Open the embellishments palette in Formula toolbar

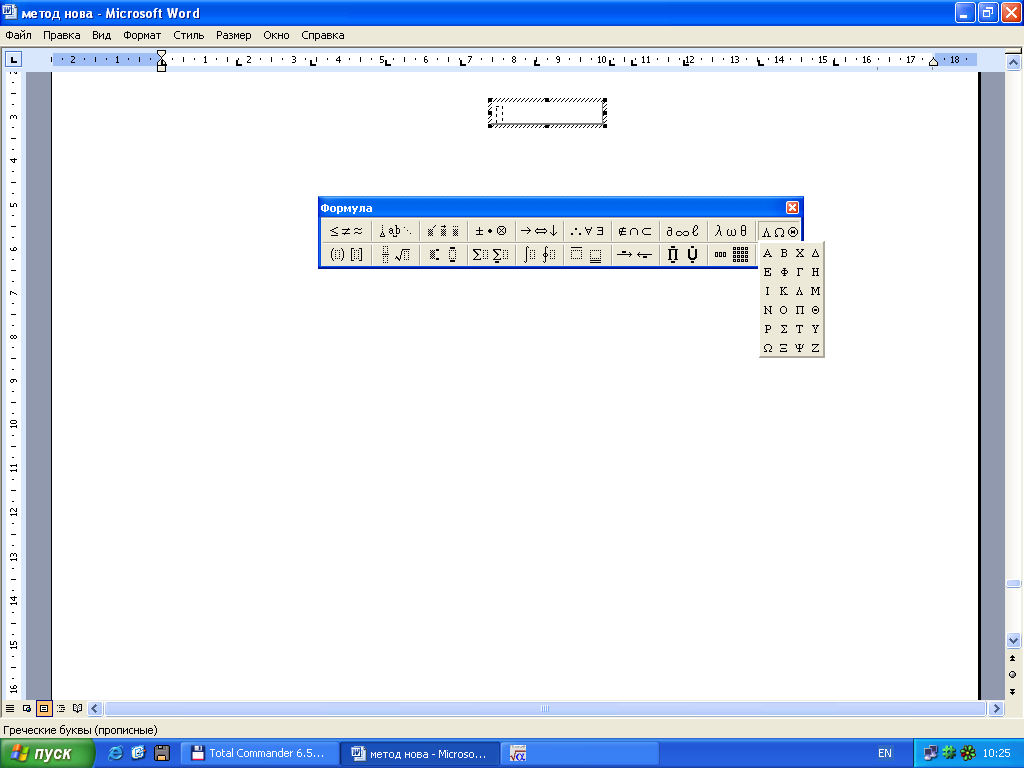coord(443,231)
